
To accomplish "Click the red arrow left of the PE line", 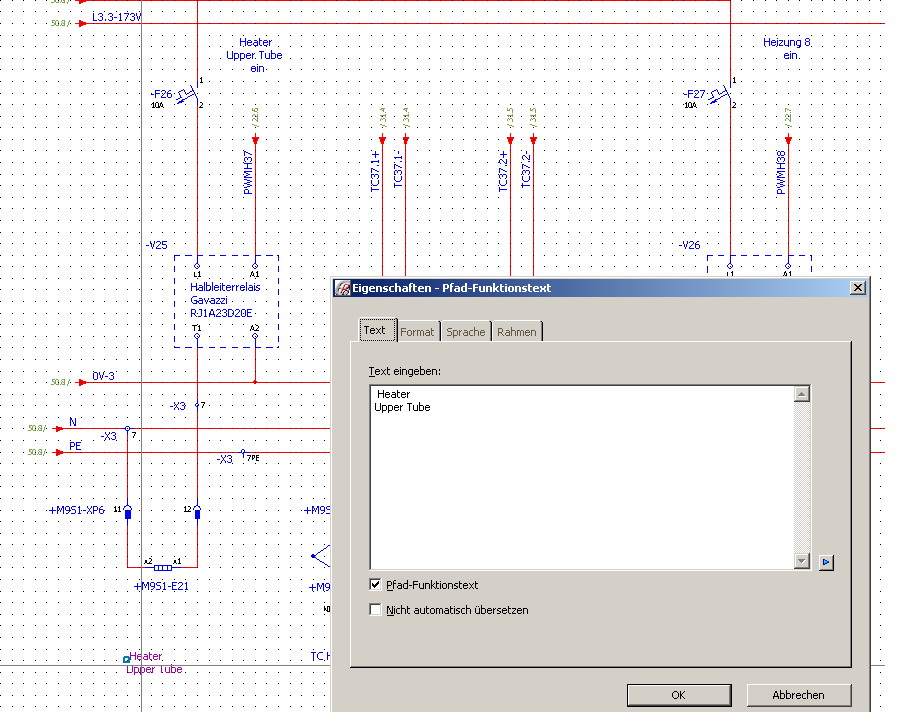I will [x=59, y=452].
